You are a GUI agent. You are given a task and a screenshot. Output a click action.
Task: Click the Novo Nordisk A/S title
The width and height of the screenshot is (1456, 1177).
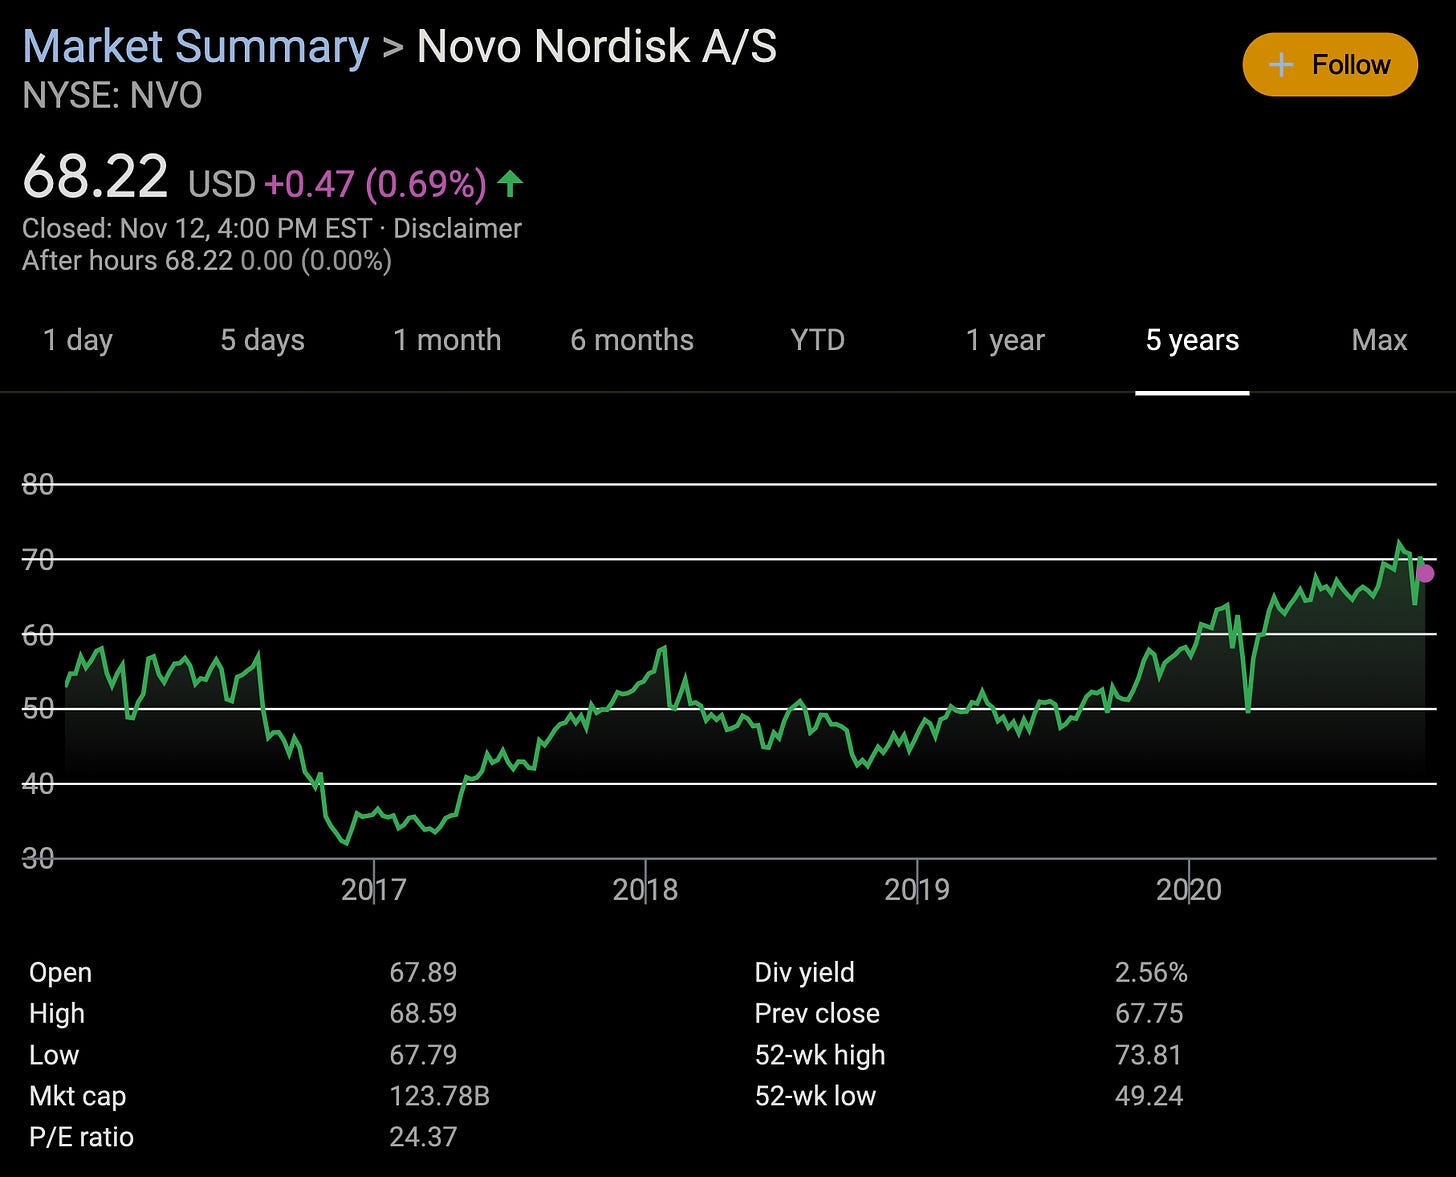pyautogui.click(x=597, y=47)
